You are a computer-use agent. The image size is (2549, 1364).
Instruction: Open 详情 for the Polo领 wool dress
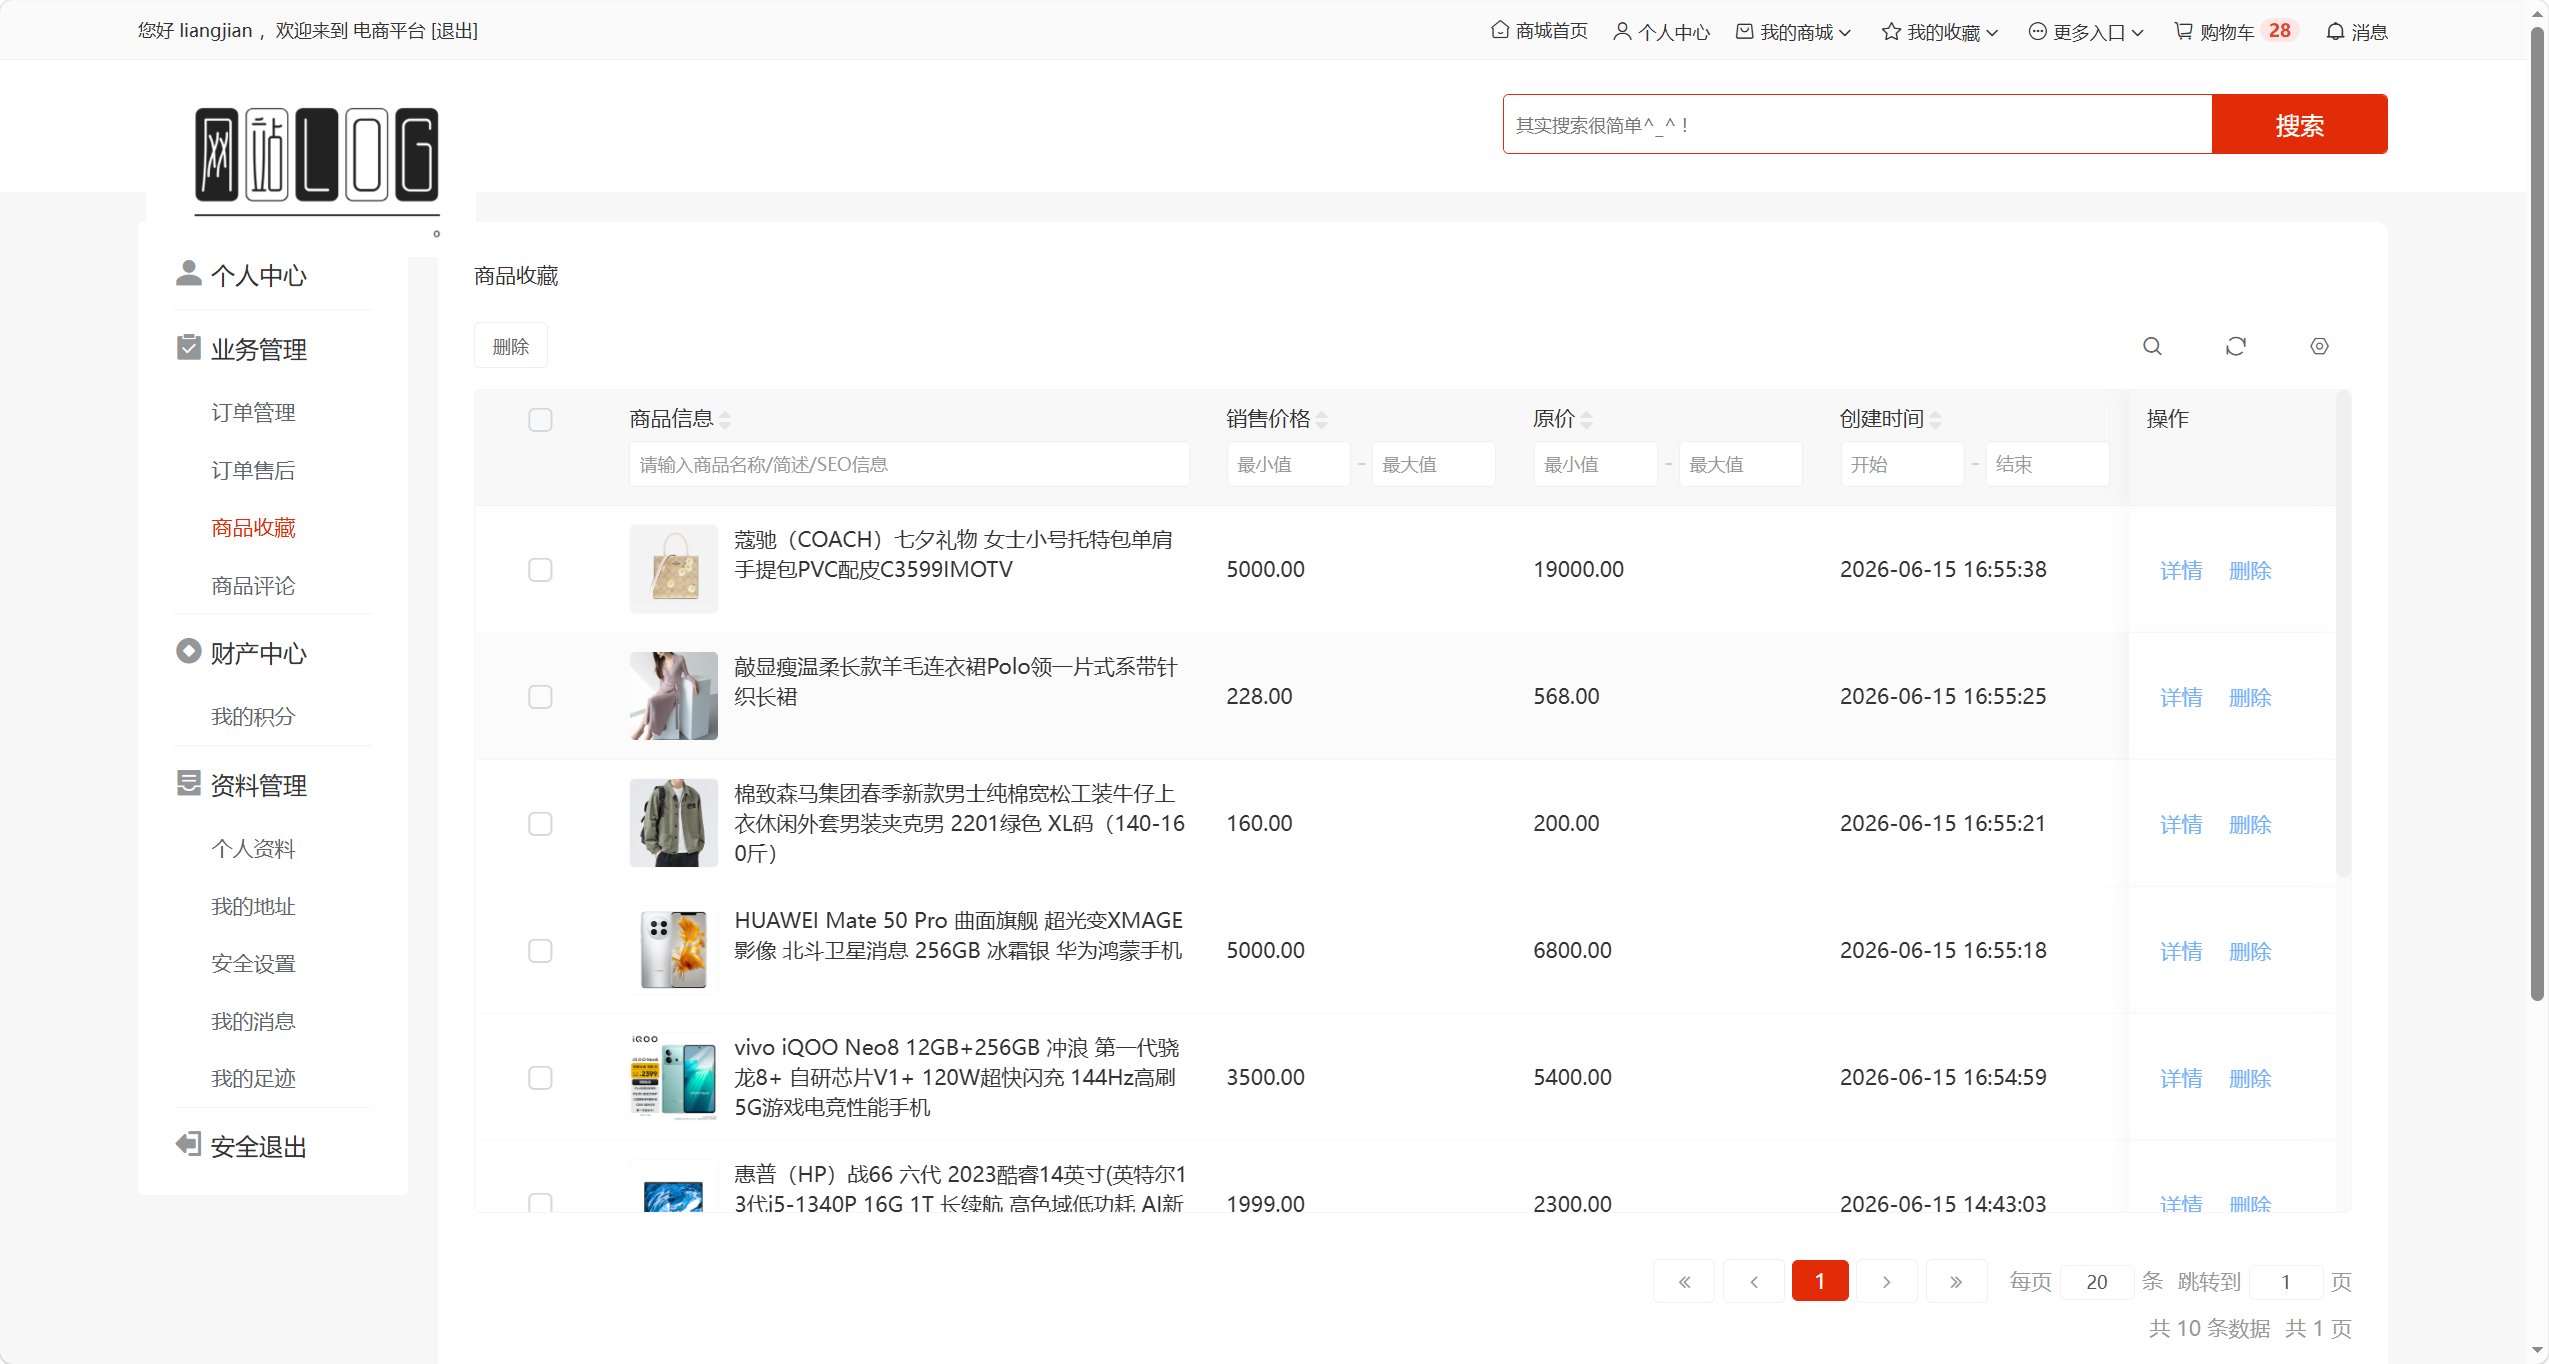click(x=2181, y=698)
